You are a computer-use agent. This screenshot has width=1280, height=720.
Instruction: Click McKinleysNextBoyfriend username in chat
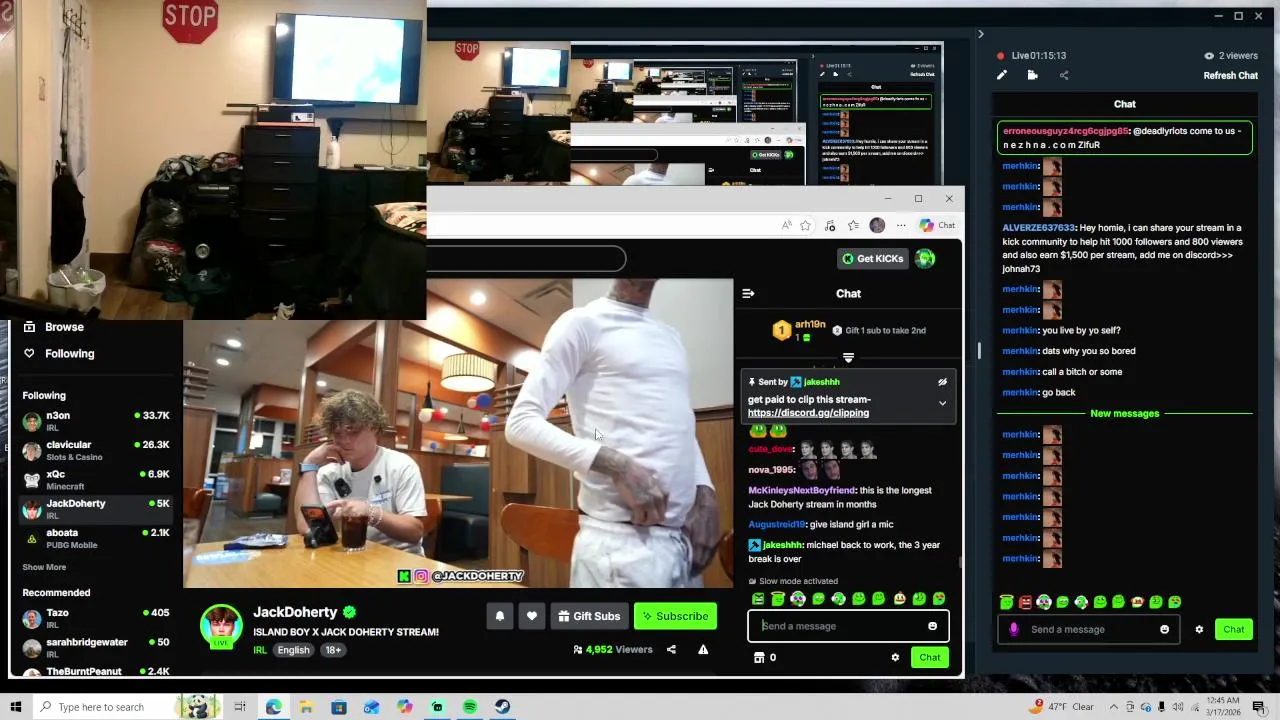(801, 490)
